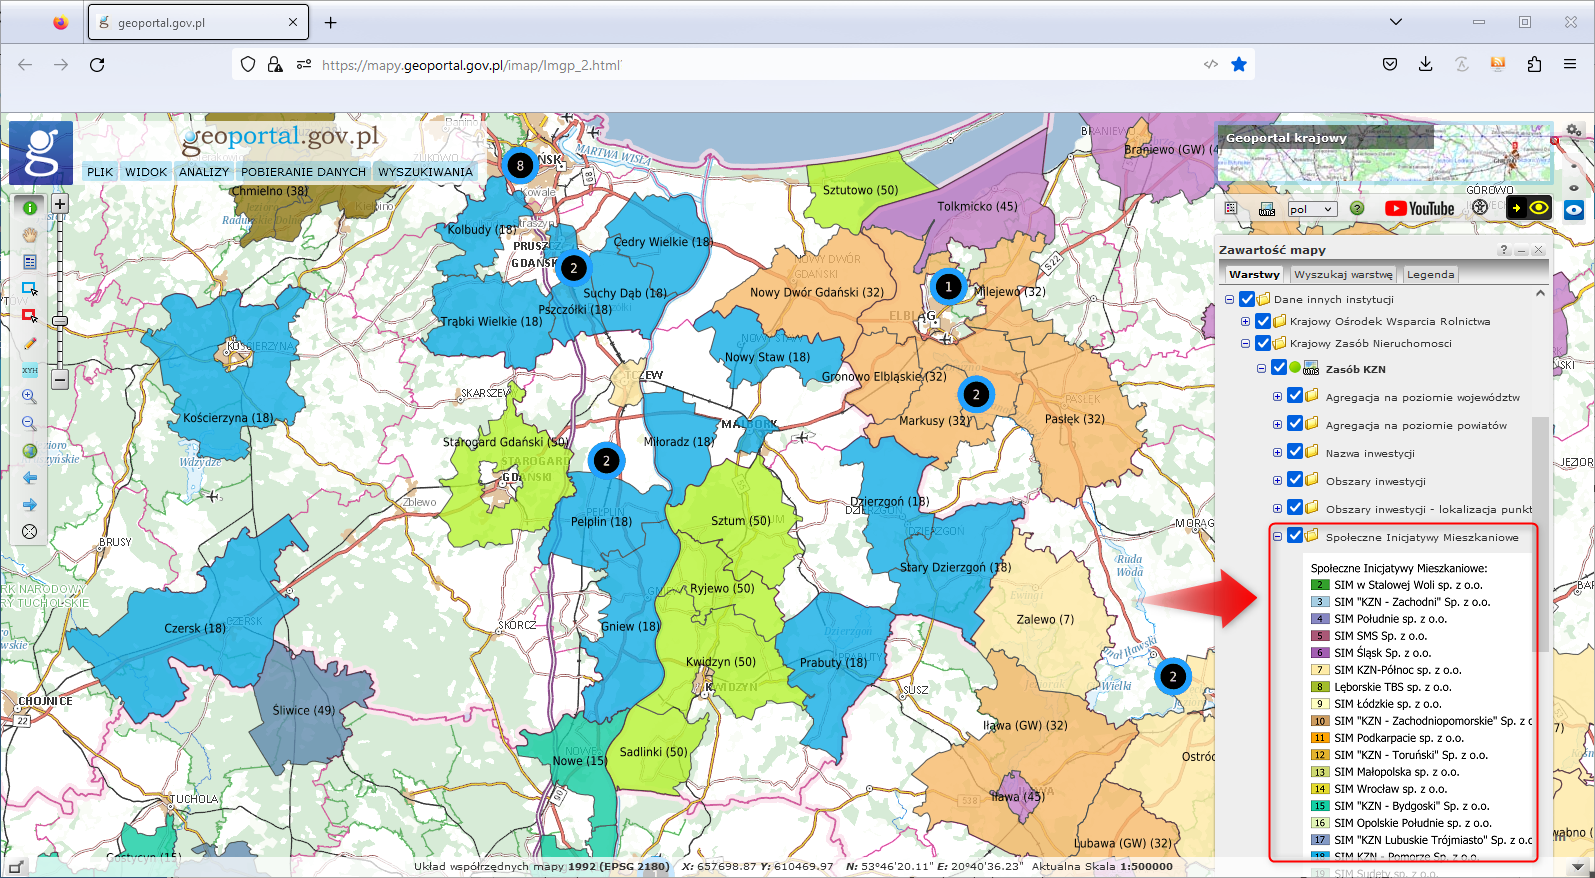1595x878 pixels.
Task: Open the pol language dropdown
Action: 1311,209
